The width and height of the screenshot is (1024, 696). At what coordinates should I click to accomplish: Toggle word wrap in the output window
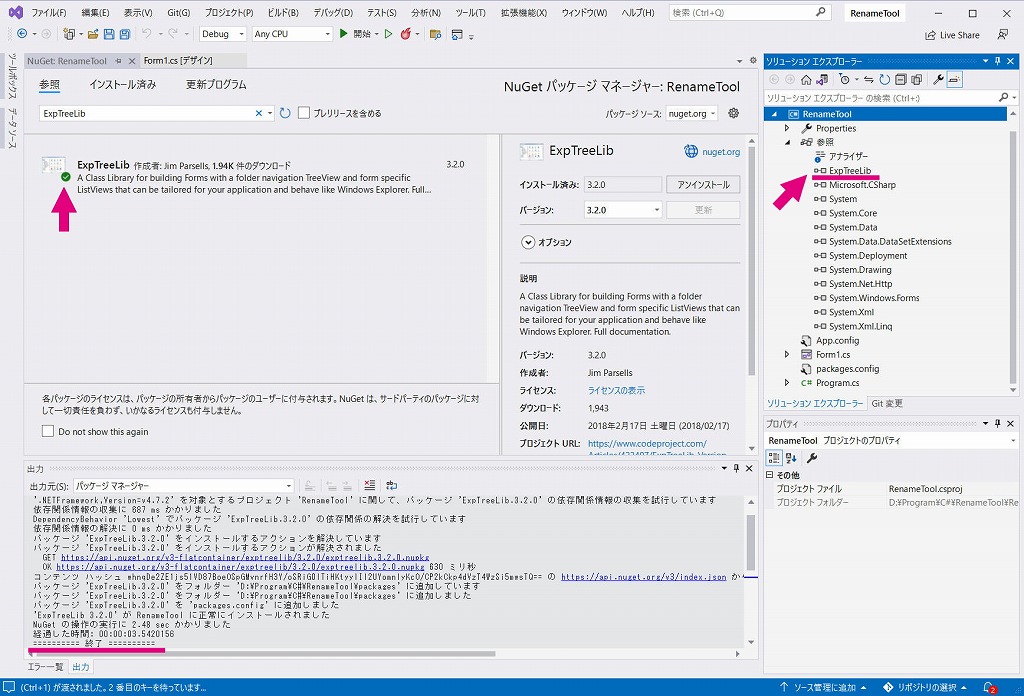click(391, 485)
